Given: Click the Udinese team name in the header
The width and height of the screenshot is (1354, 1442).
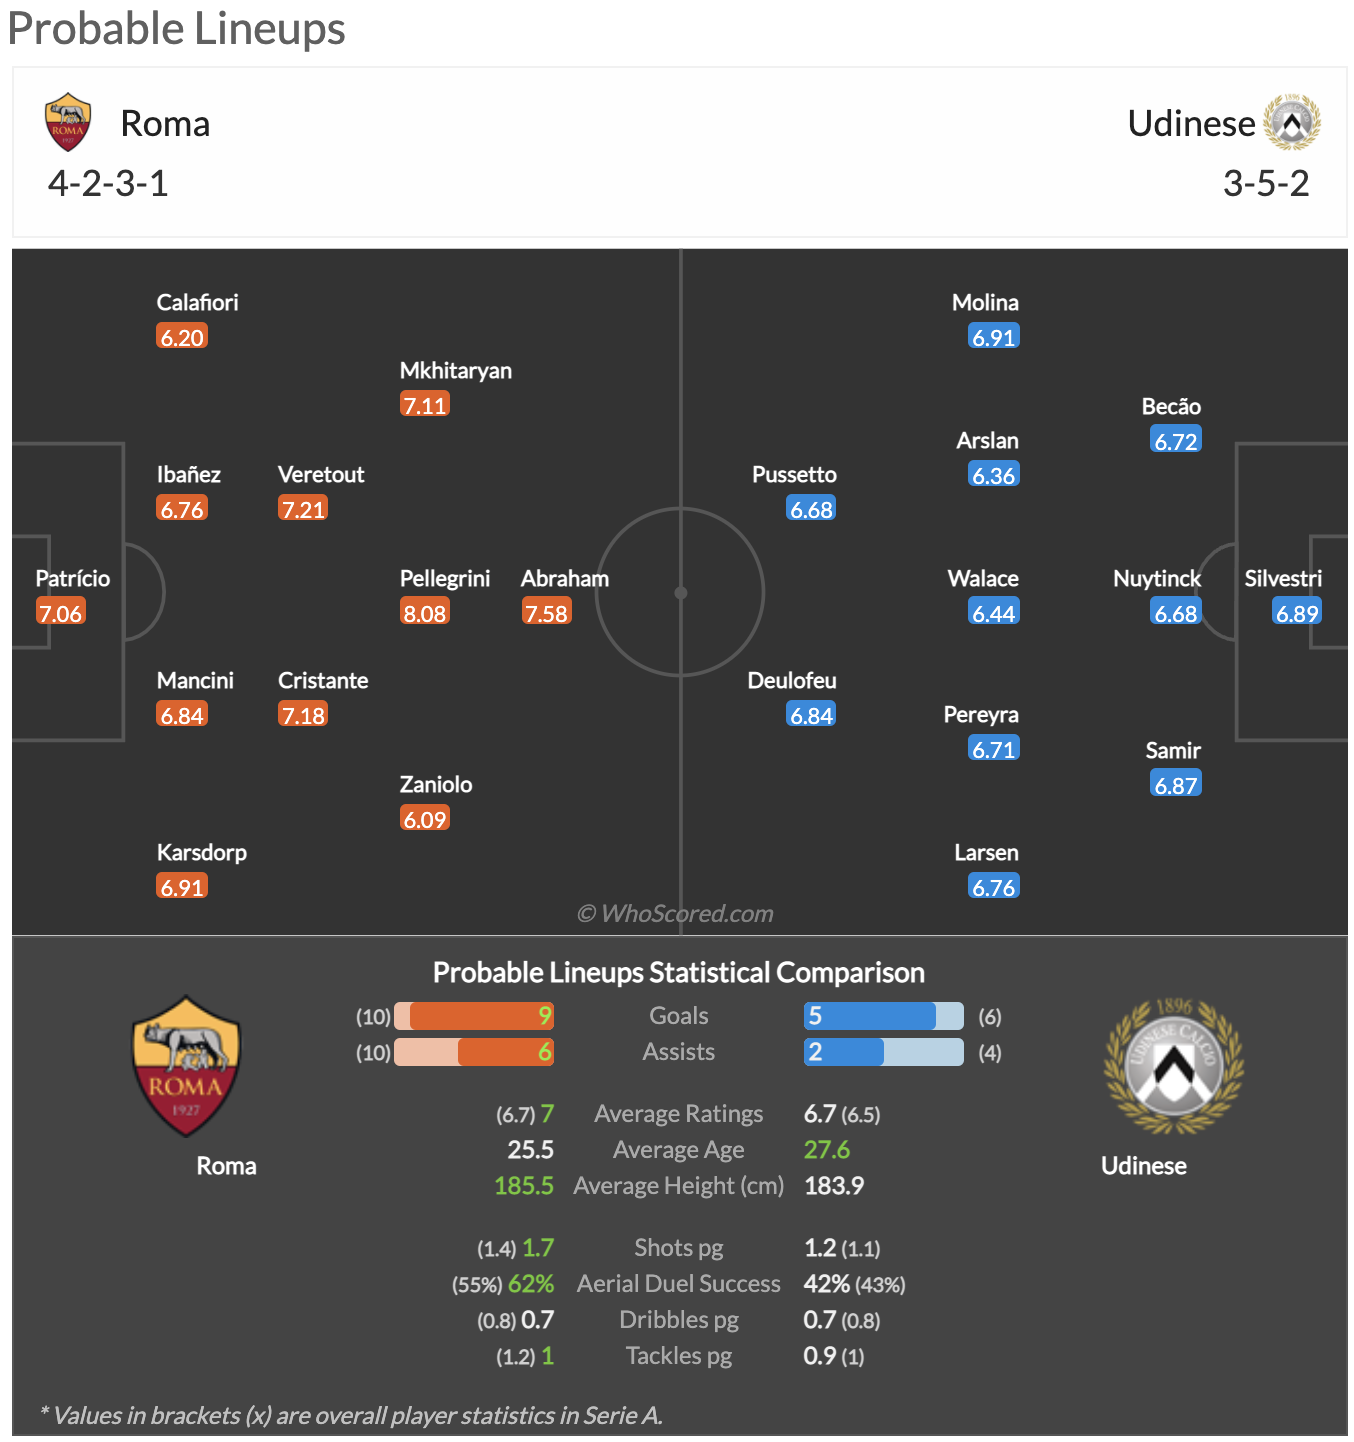Looking at the screenshot, I should [x=1191, y=124].
